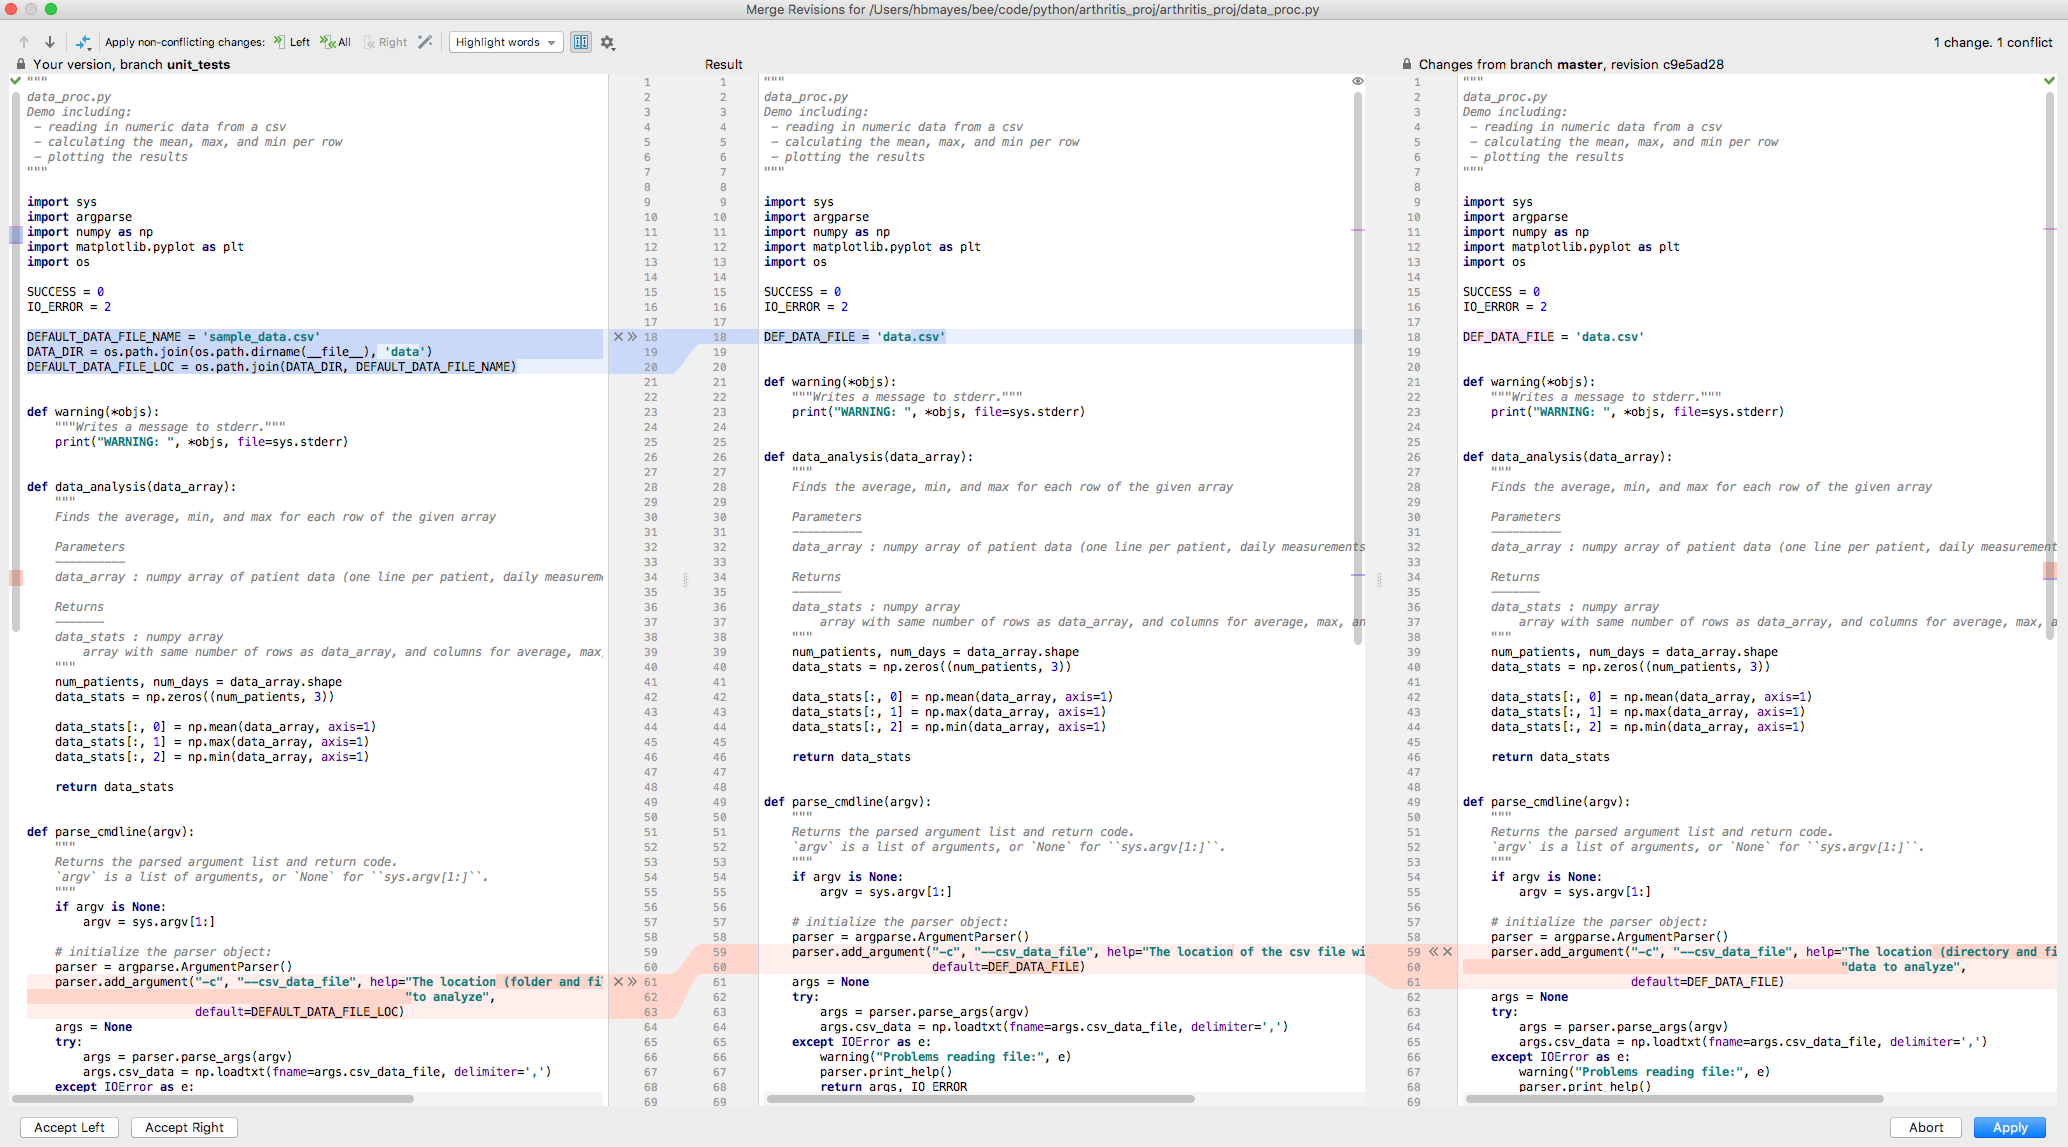Click '1 change. 1 conflict' status text
Viewport: 2068px width, 1147px height.
coord(1992,42)
